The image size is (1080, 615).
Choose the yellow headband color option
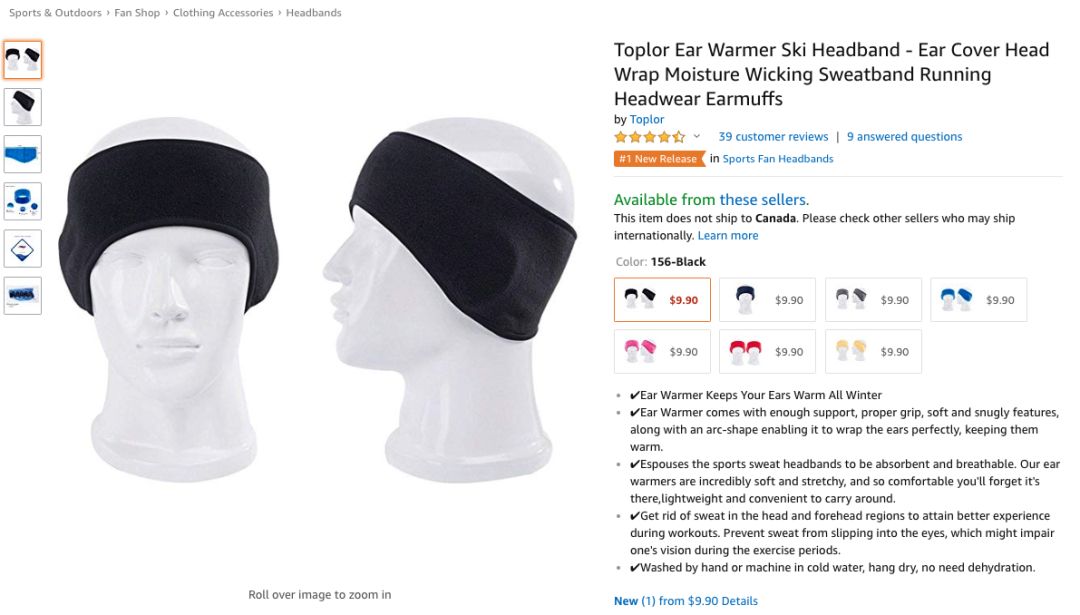tap(873, 351)
